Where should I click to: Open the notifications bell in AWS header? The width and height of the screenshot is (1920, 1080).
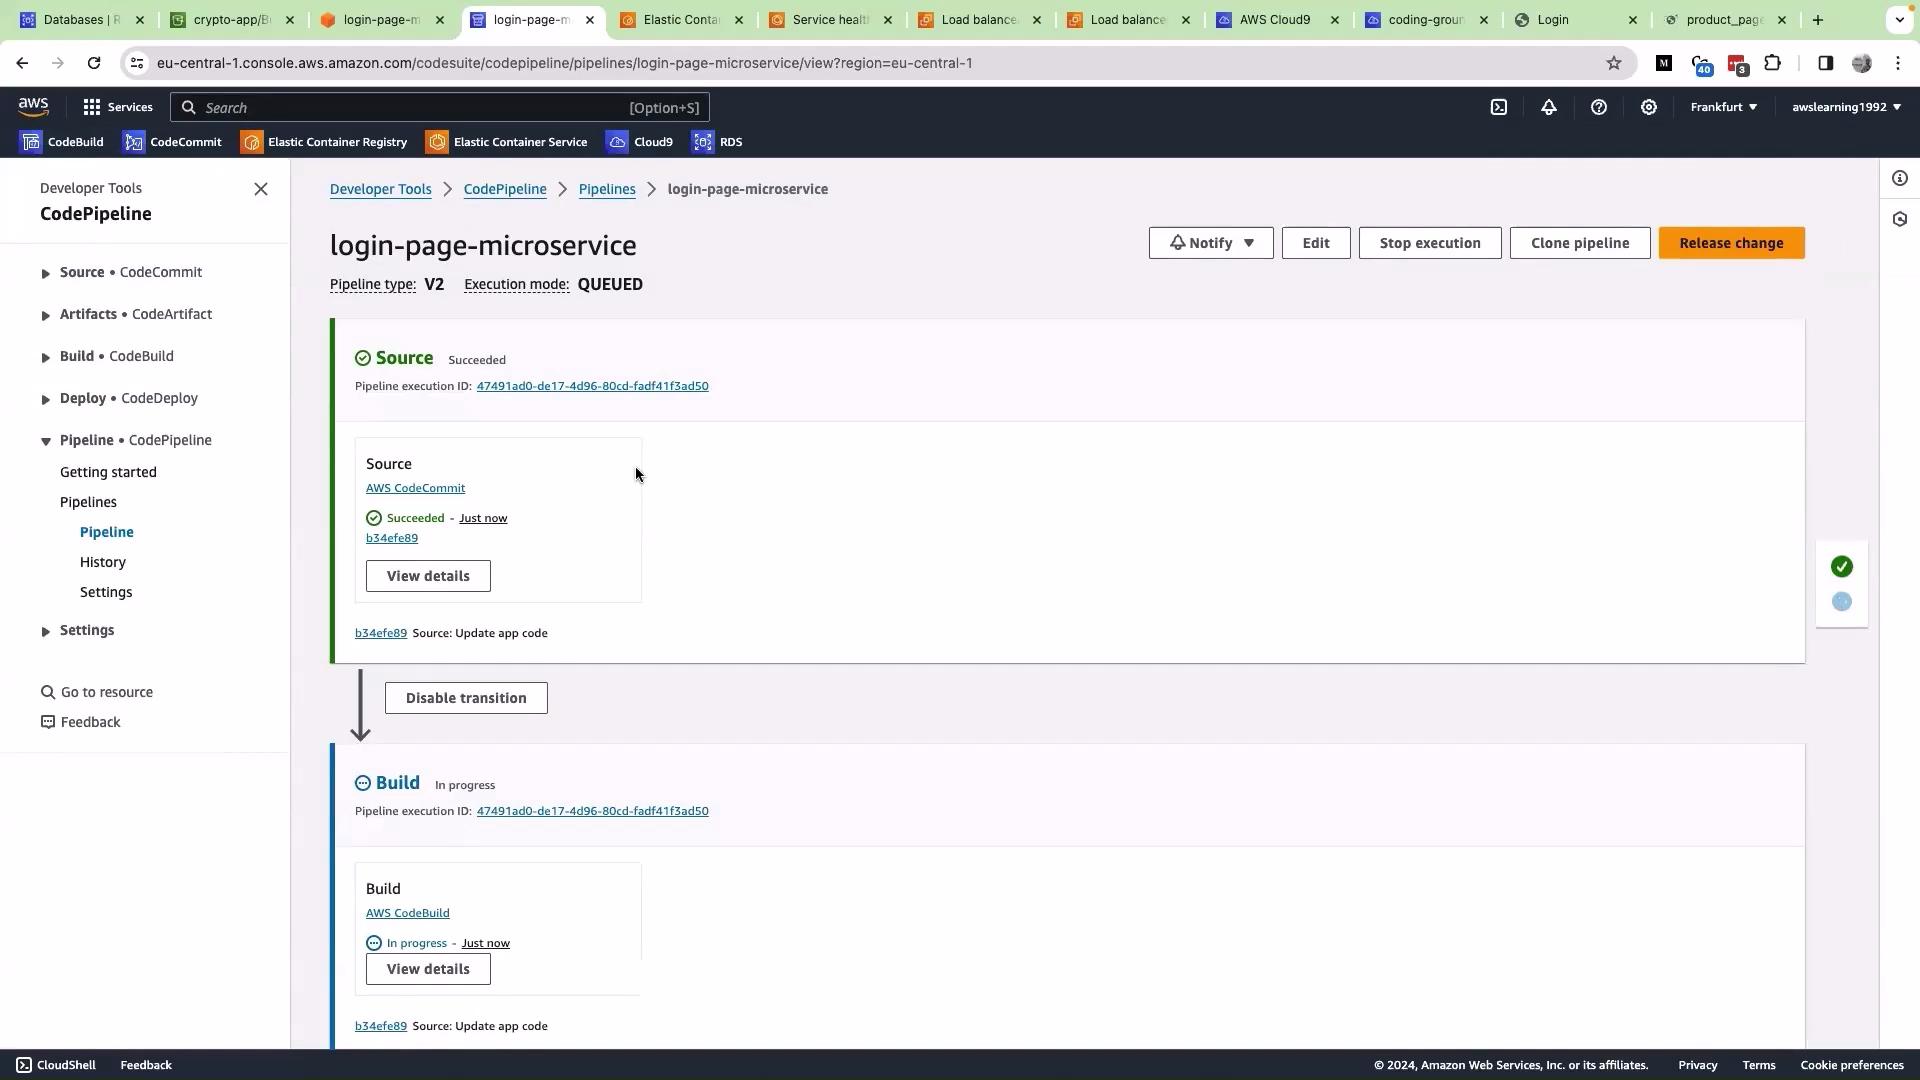(1549, 107)
